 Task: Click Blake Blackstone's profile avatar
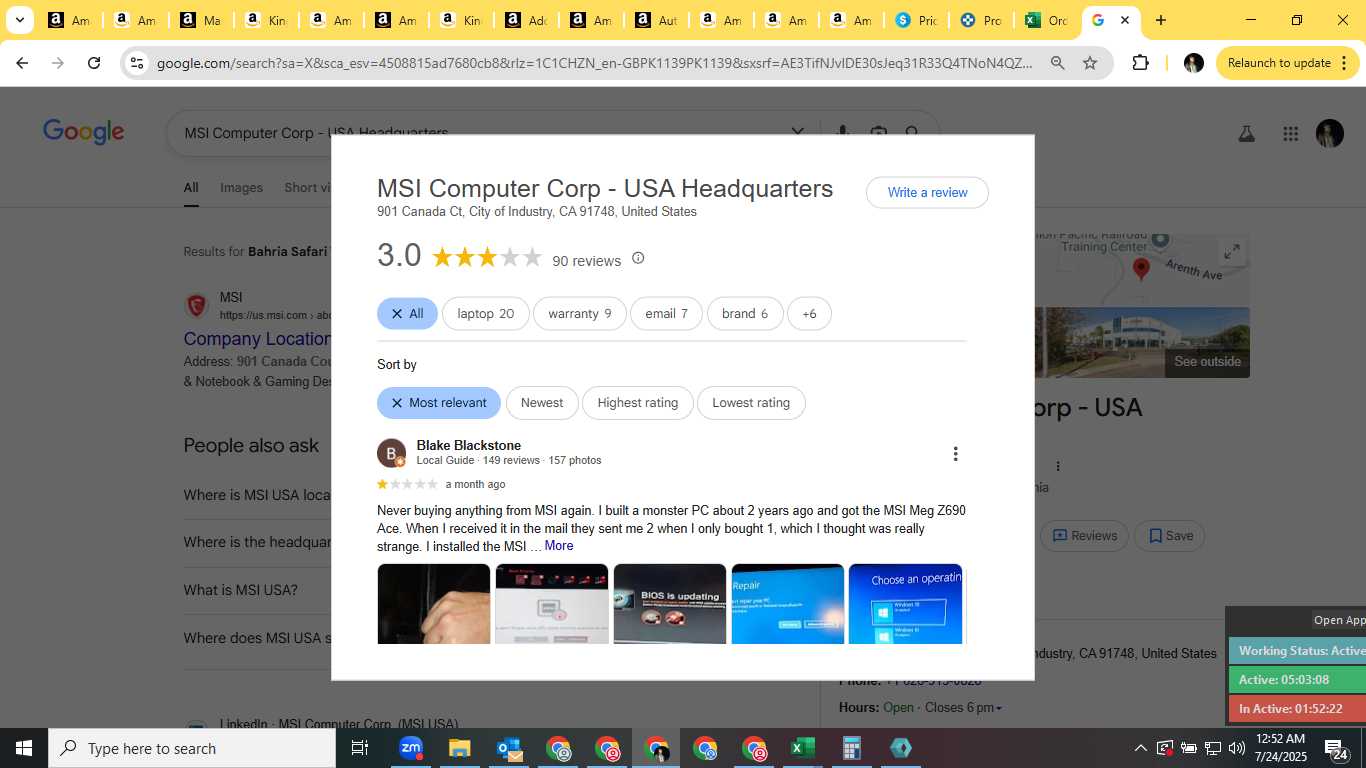[x=391, y=453]
